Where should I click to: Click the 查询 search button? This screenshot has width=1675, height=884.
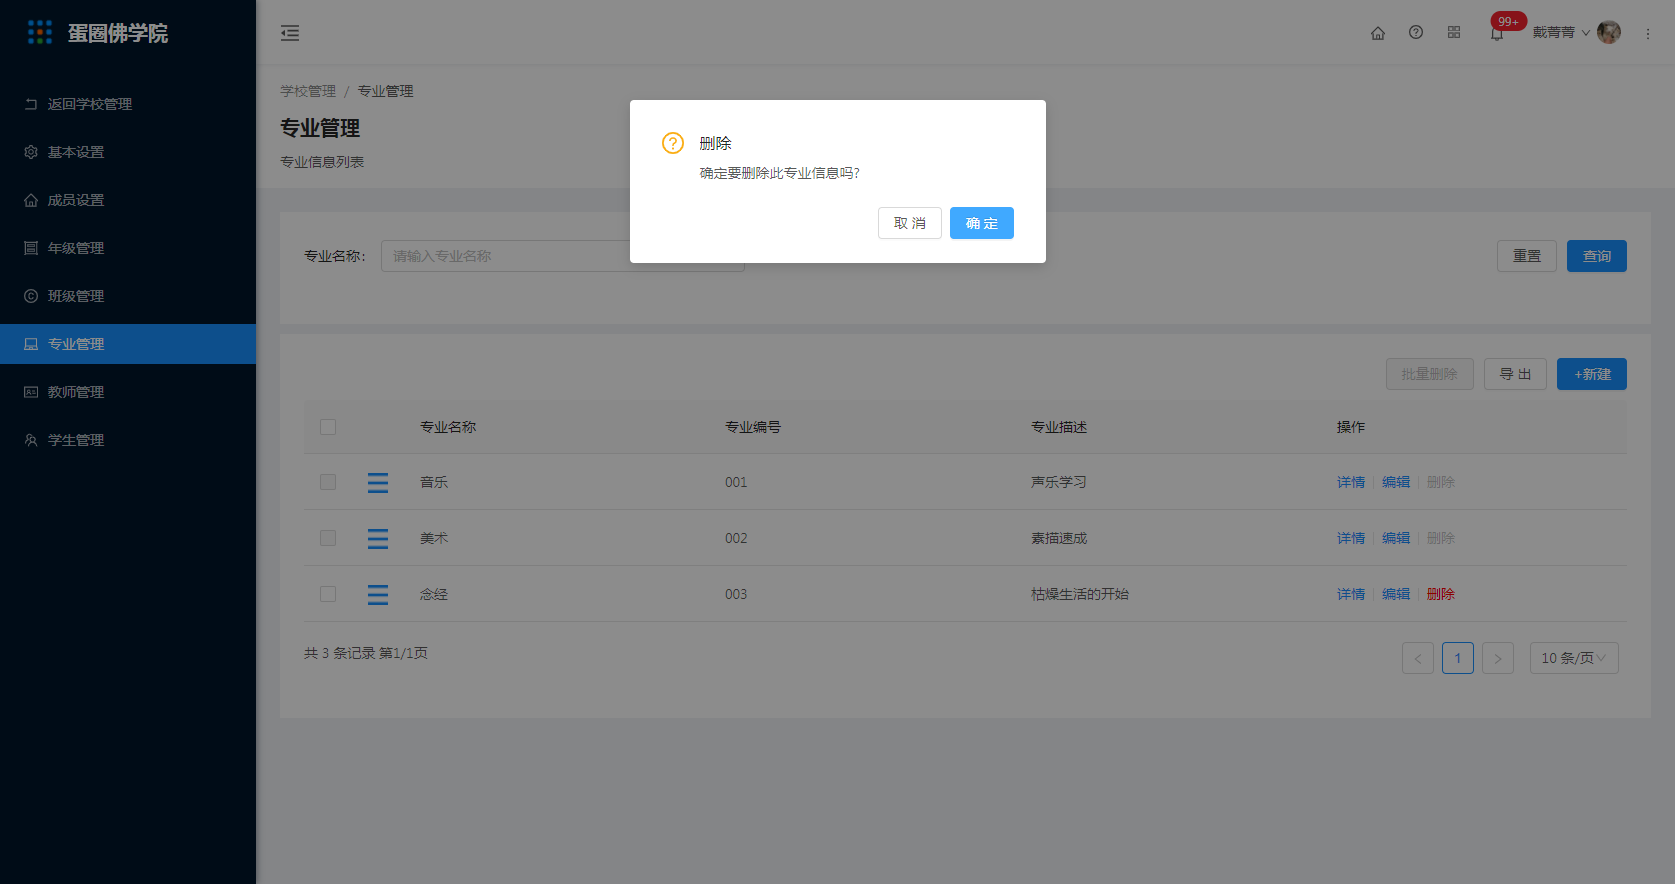click(x=1596, y=256)
